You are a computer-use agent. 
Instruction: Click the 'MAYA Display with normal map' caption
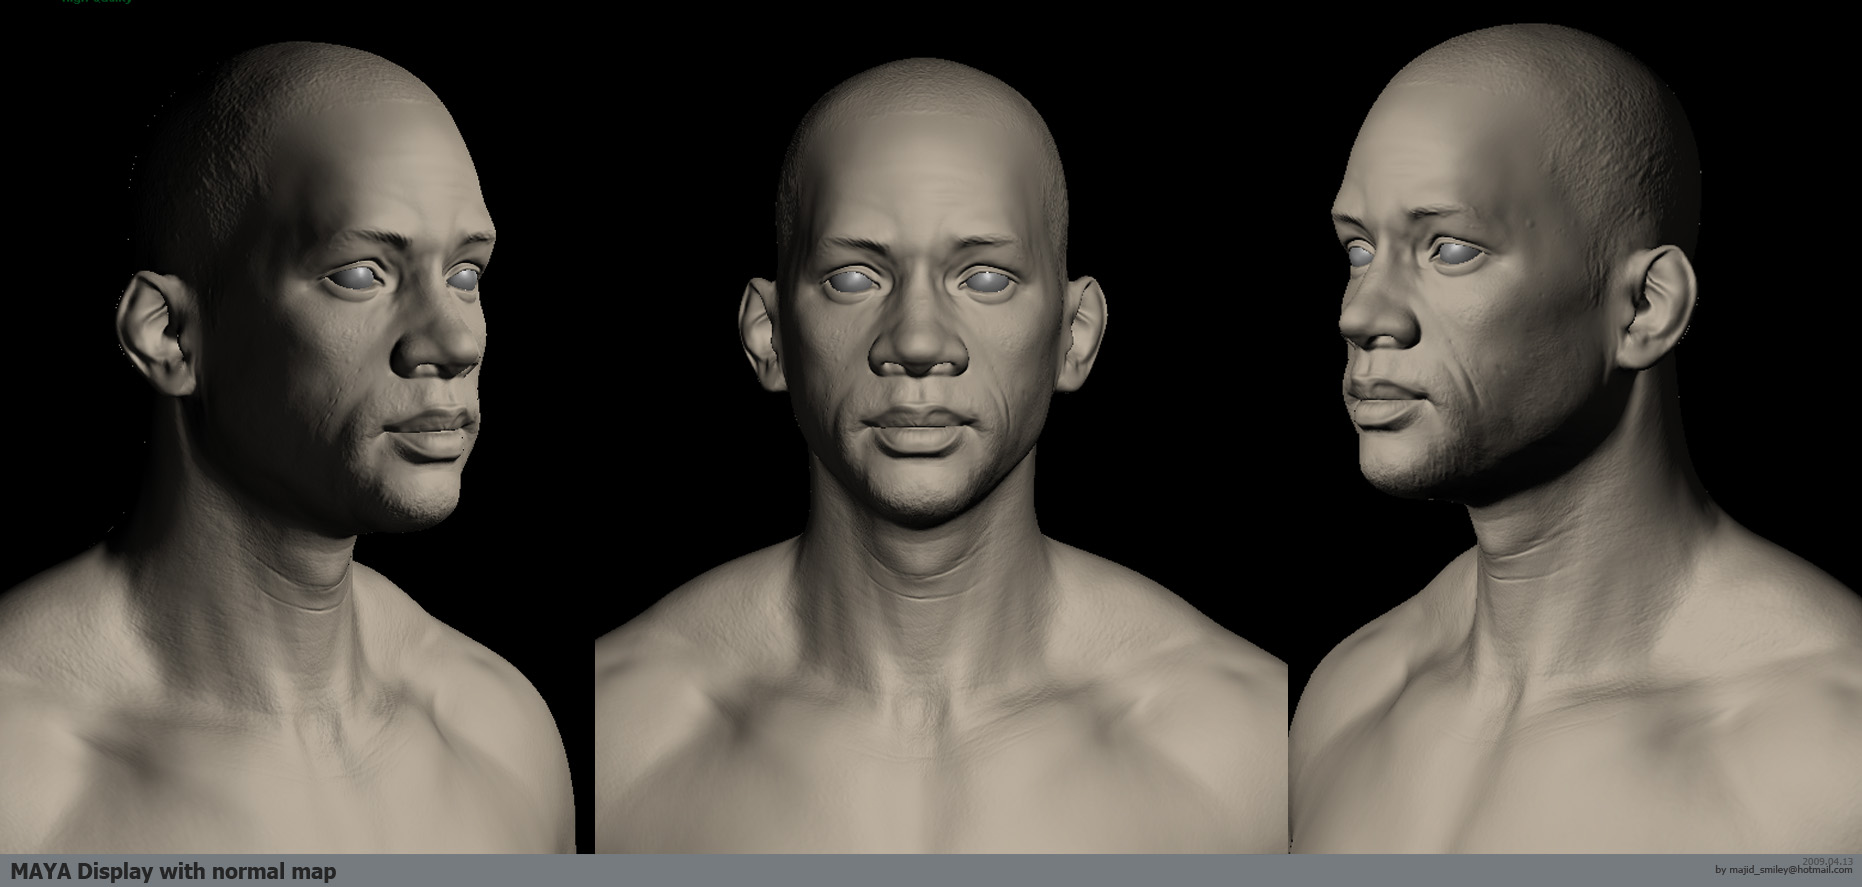tap(173, 871)
